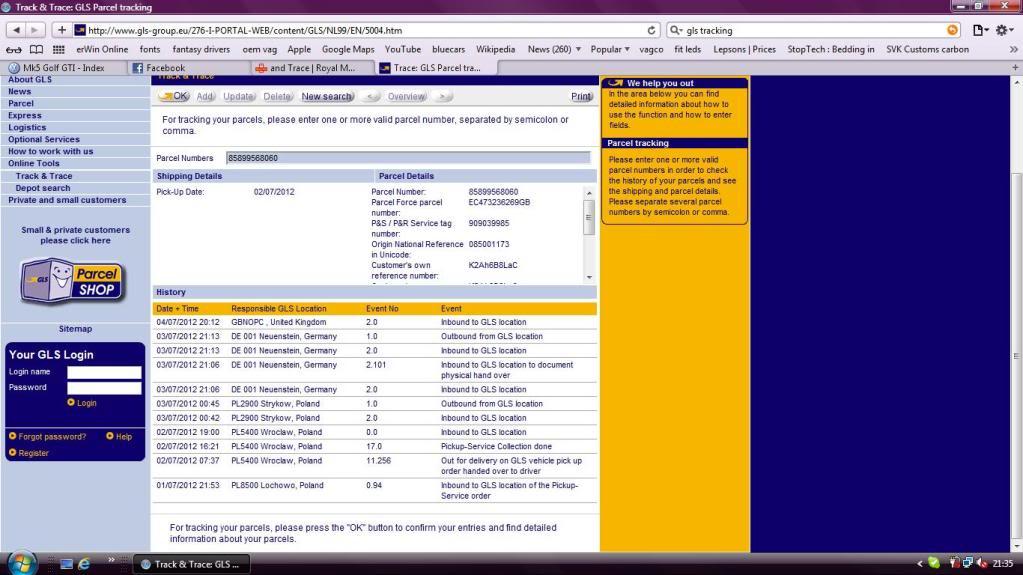Open Top Sites grid icon
Viewport: 1023px width, 575px height.
tap(59, 50)
